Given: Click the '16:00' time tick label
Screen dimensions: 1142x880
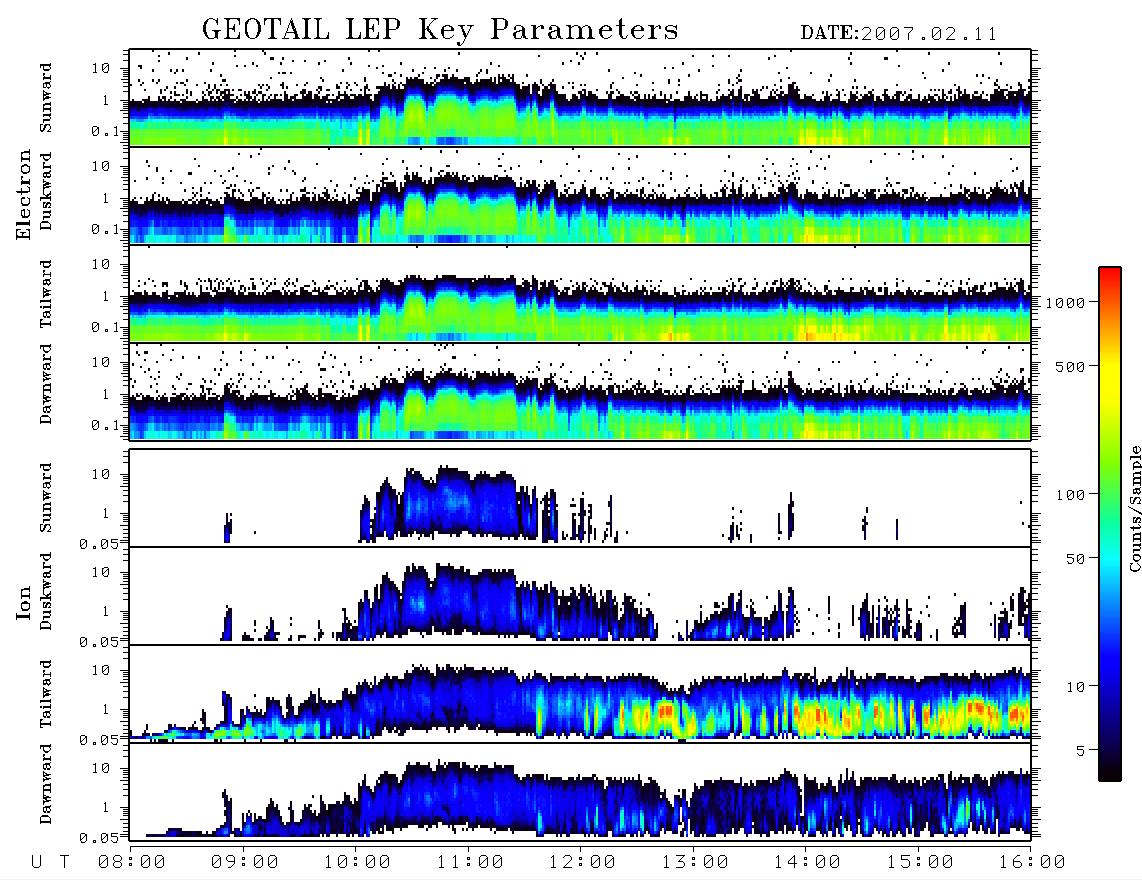Looking at the screenshot, I should coord(1032,862).
